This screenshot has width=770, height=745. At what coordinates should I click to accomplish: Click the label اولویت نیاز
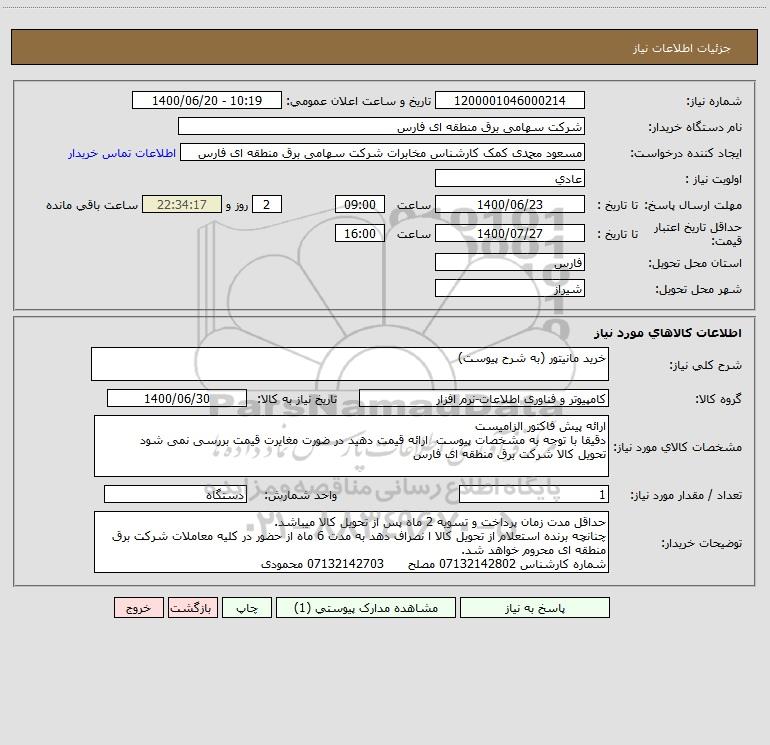point(714,180)
